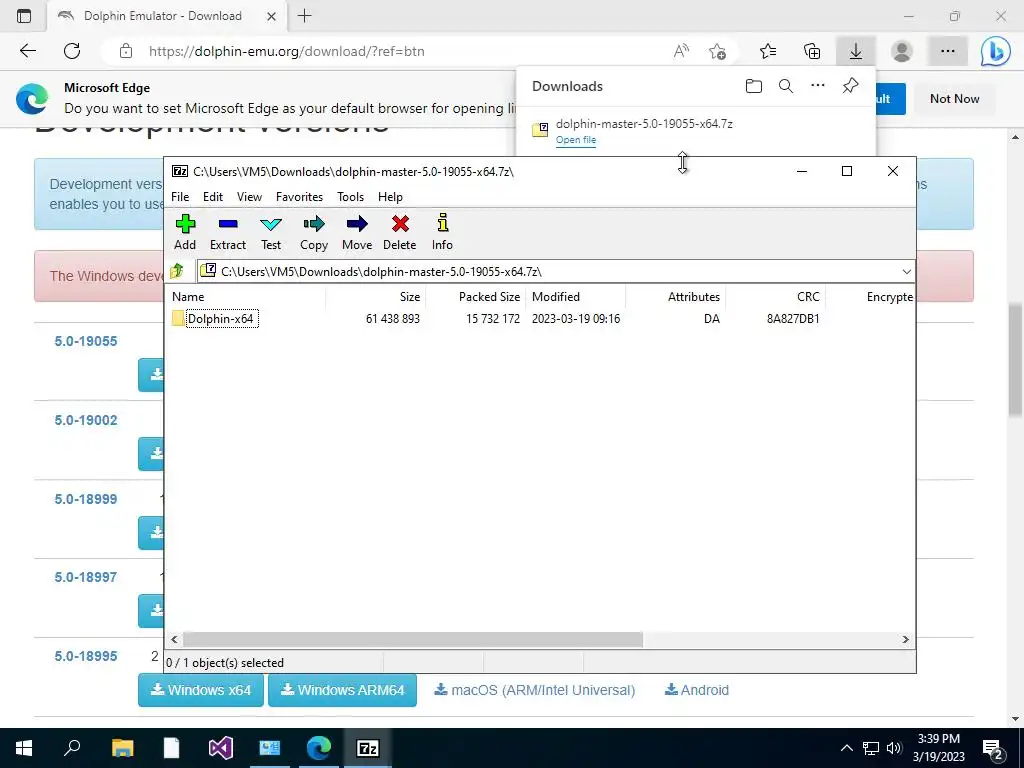
Task: Open a new browser tab
Action: (304, 16)
